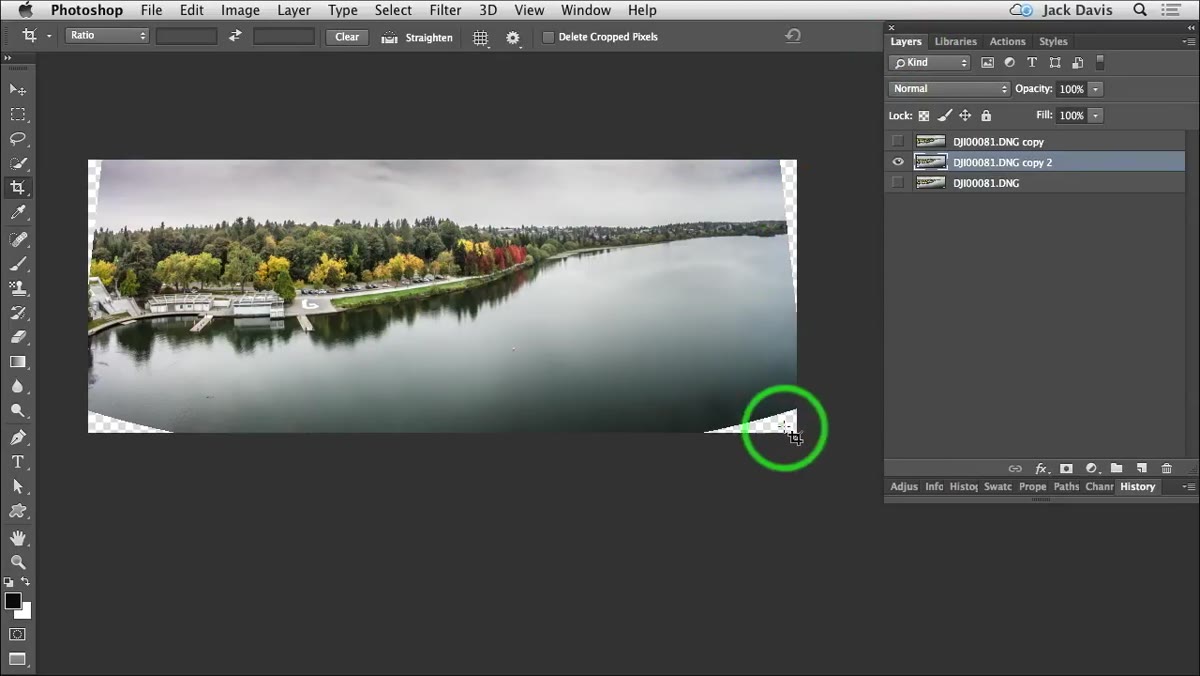This screenshot has width=1200, height=676.
Task: Click the link layers icon
Action: [1015, 468]
